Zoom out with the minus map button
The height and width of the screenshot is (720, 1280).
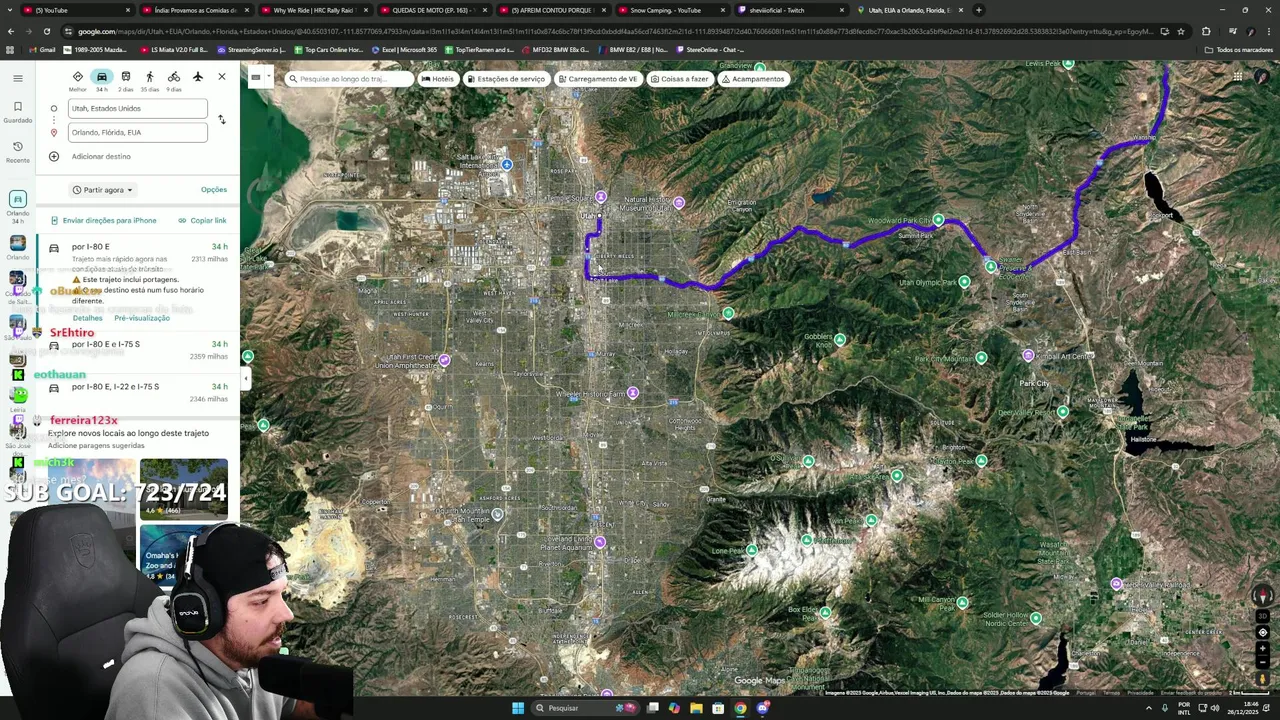pyautogui.click(x=1263, y=663)
